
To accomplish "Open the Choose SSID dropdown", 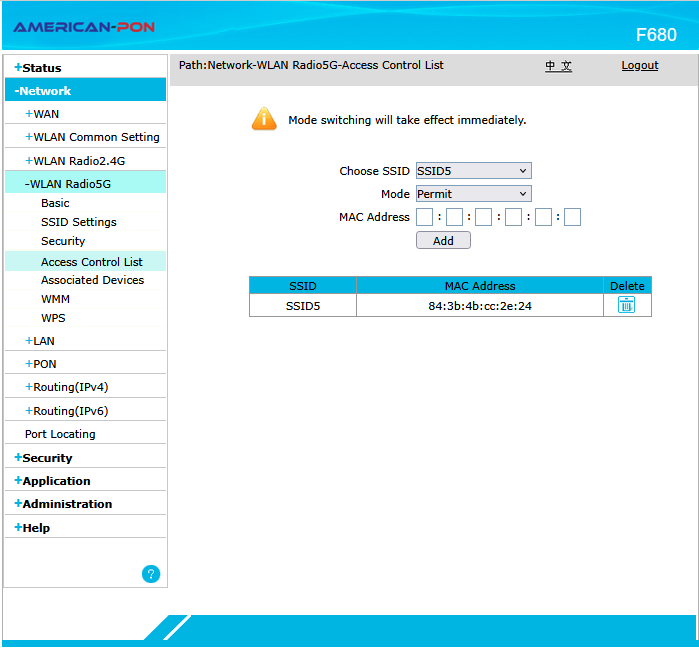I will tap(473, 171).
